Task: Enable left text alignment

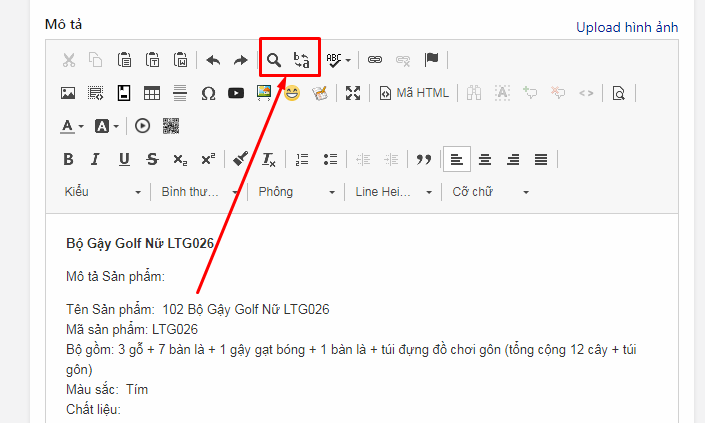Action: point(456,159)
